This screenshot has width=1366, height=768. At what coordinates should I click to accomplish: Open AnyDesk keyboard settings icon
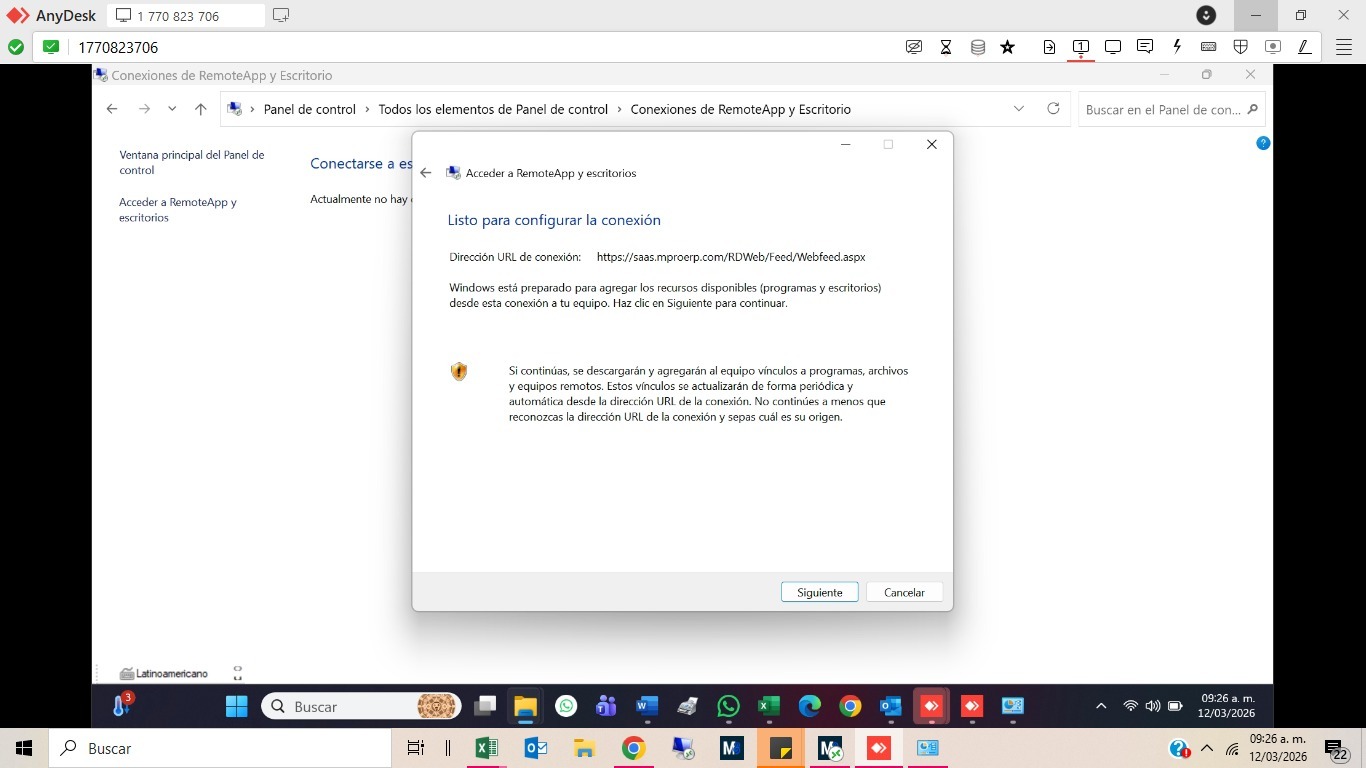click(1208, 47)
